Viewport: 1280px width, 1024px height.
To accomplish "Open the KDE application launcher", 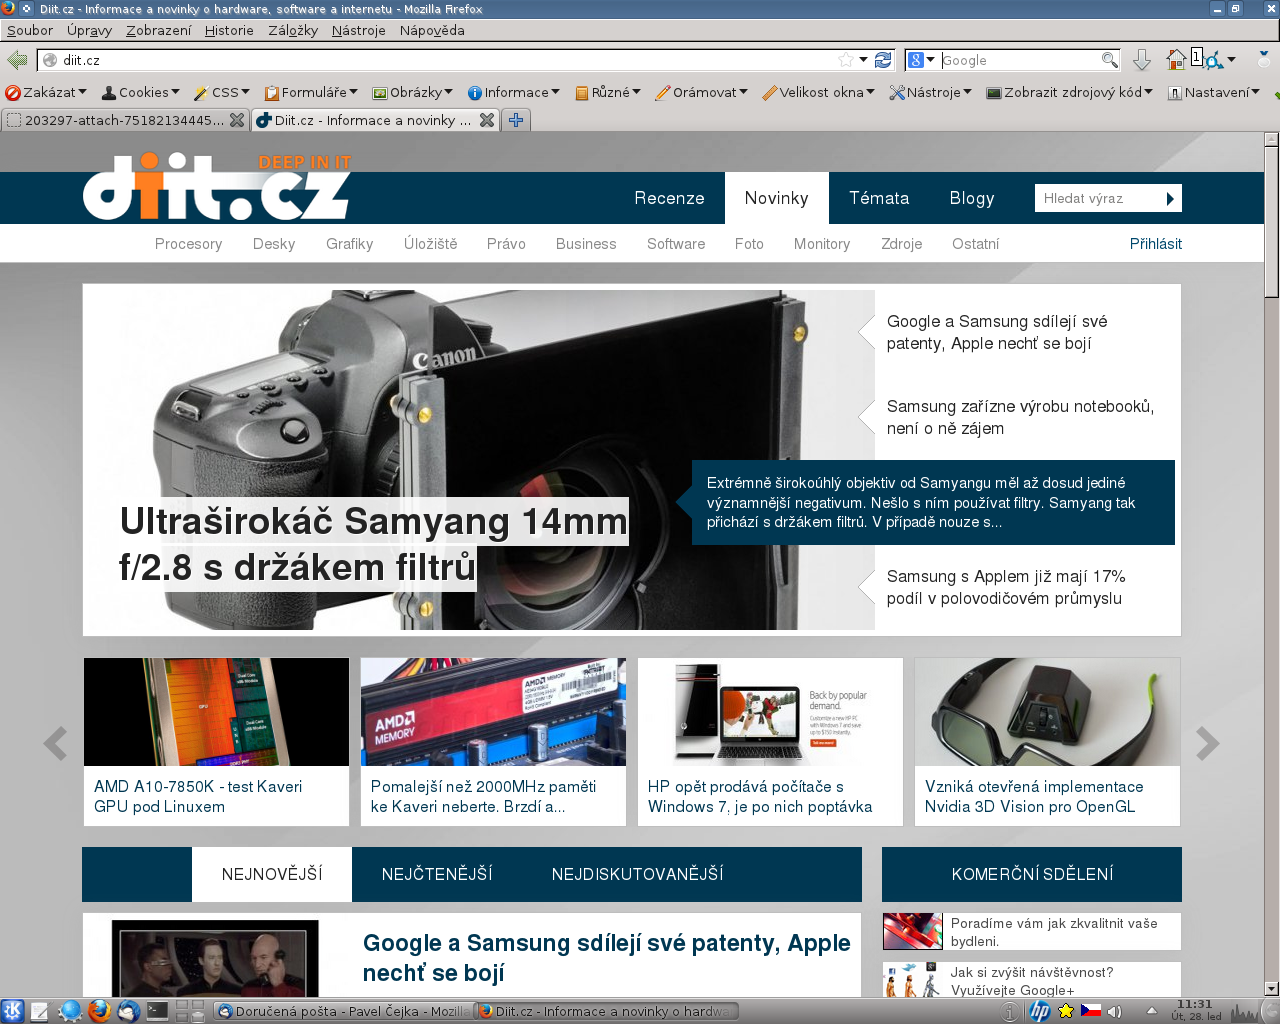I will click(12, 1011).
